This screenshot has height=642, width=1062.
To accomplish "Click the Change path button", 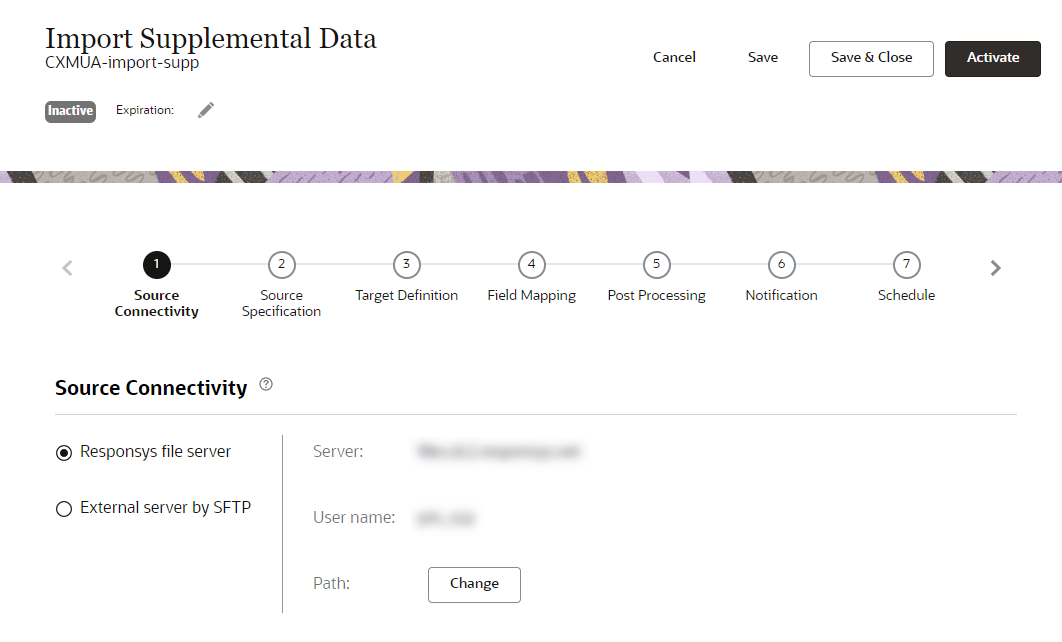I will click(x=474, y=584).
